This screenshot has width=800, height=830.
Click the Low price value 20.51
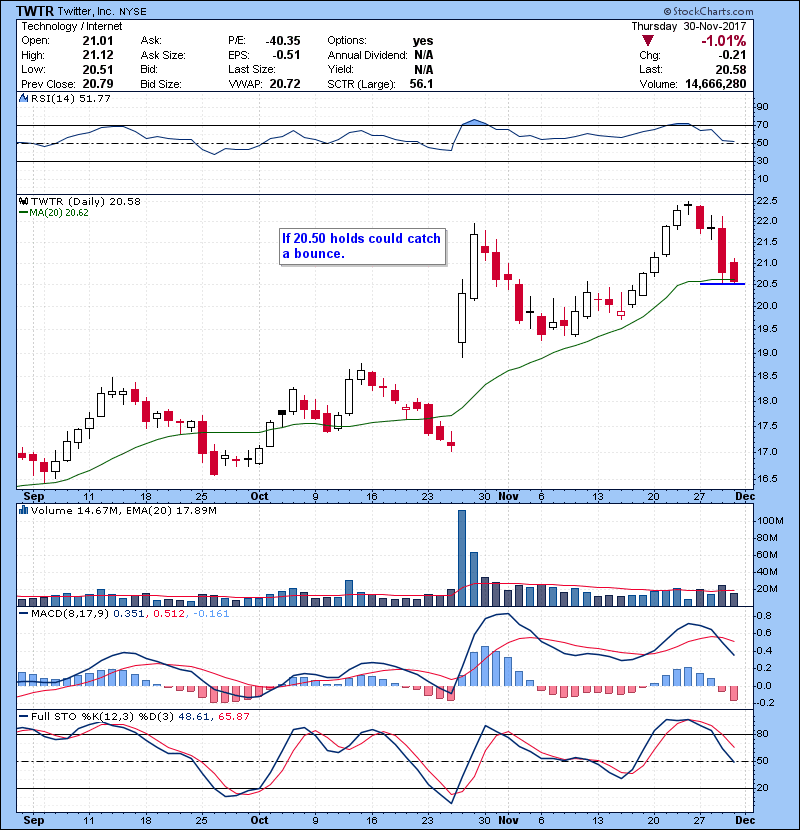point(98,70)
